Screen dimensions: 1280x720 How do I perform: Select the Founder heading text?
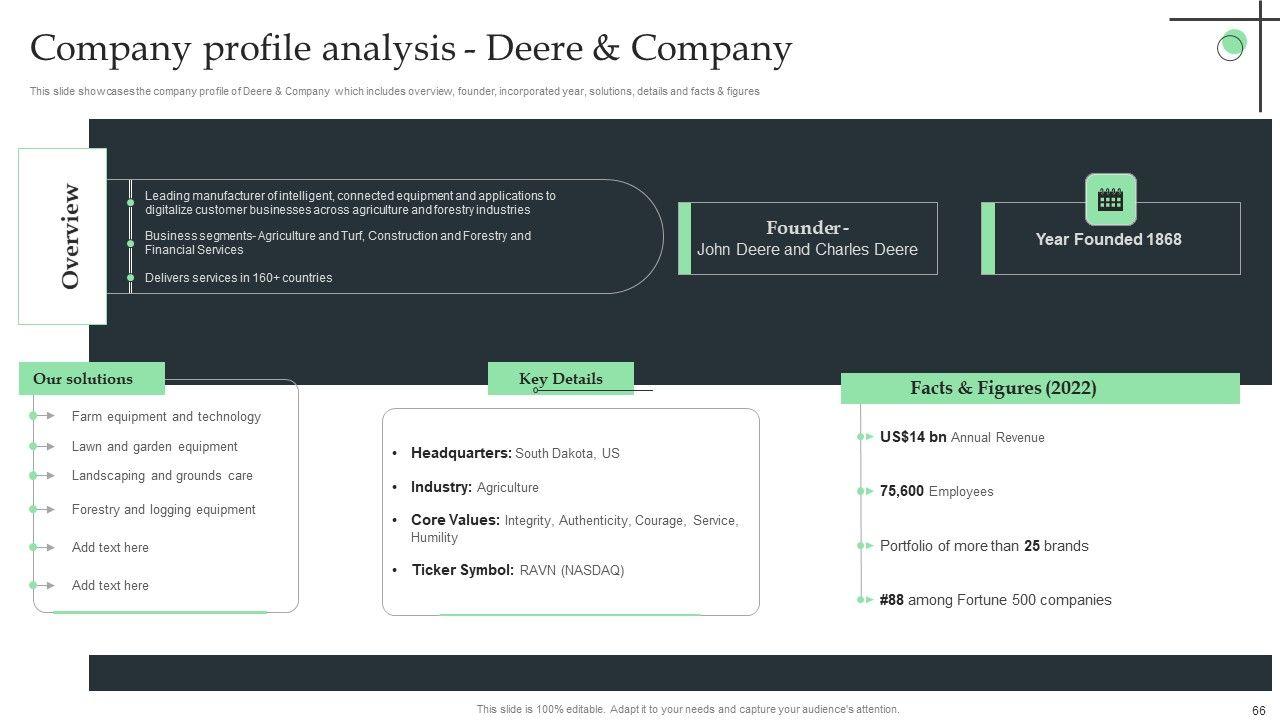(x=807, y=228)
